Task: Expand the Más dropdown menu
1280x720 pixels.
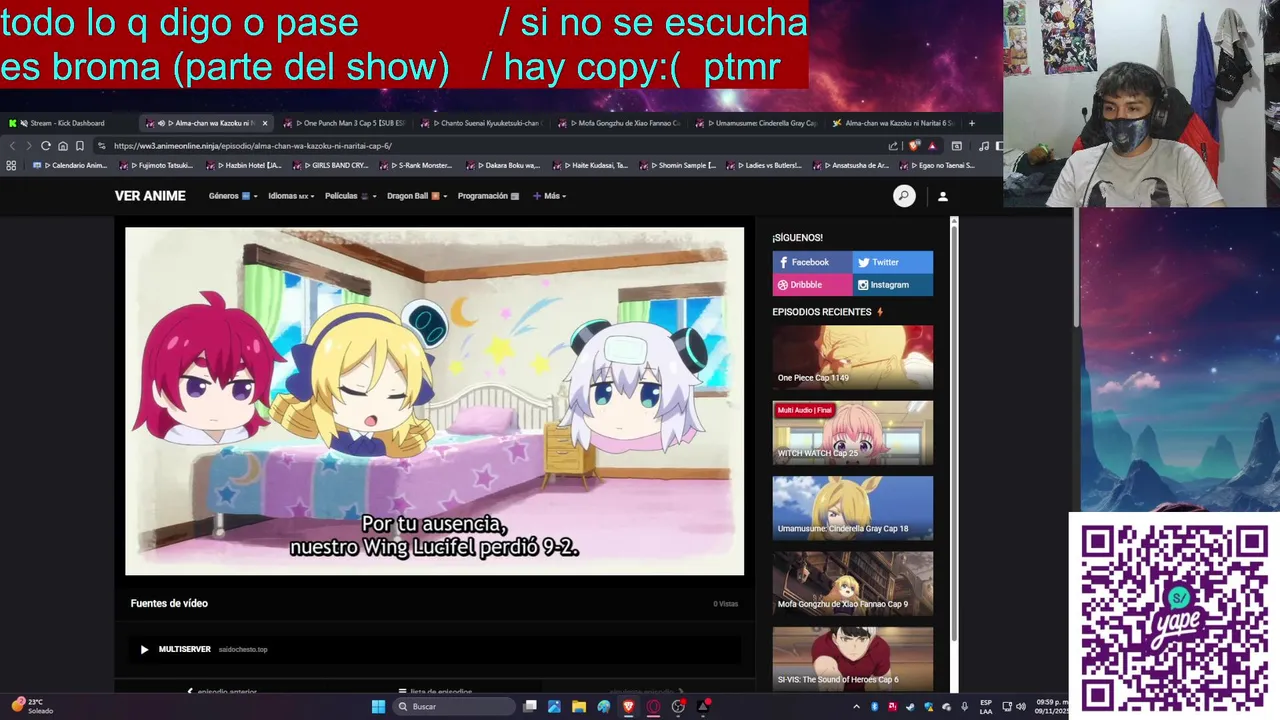Action: tap(550, 196)
